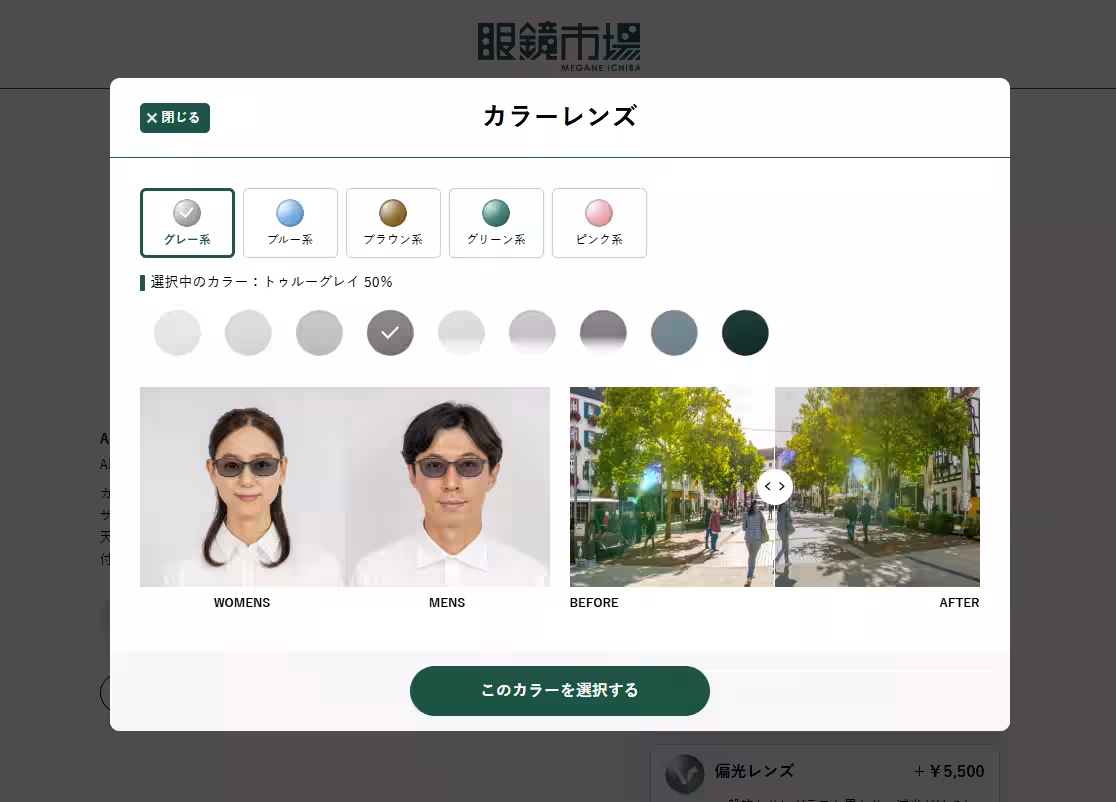Pick the third gray lens swatch
The height and width of the screenshot is (802, 1116).
pyautogui.click(x=319, y=333)
